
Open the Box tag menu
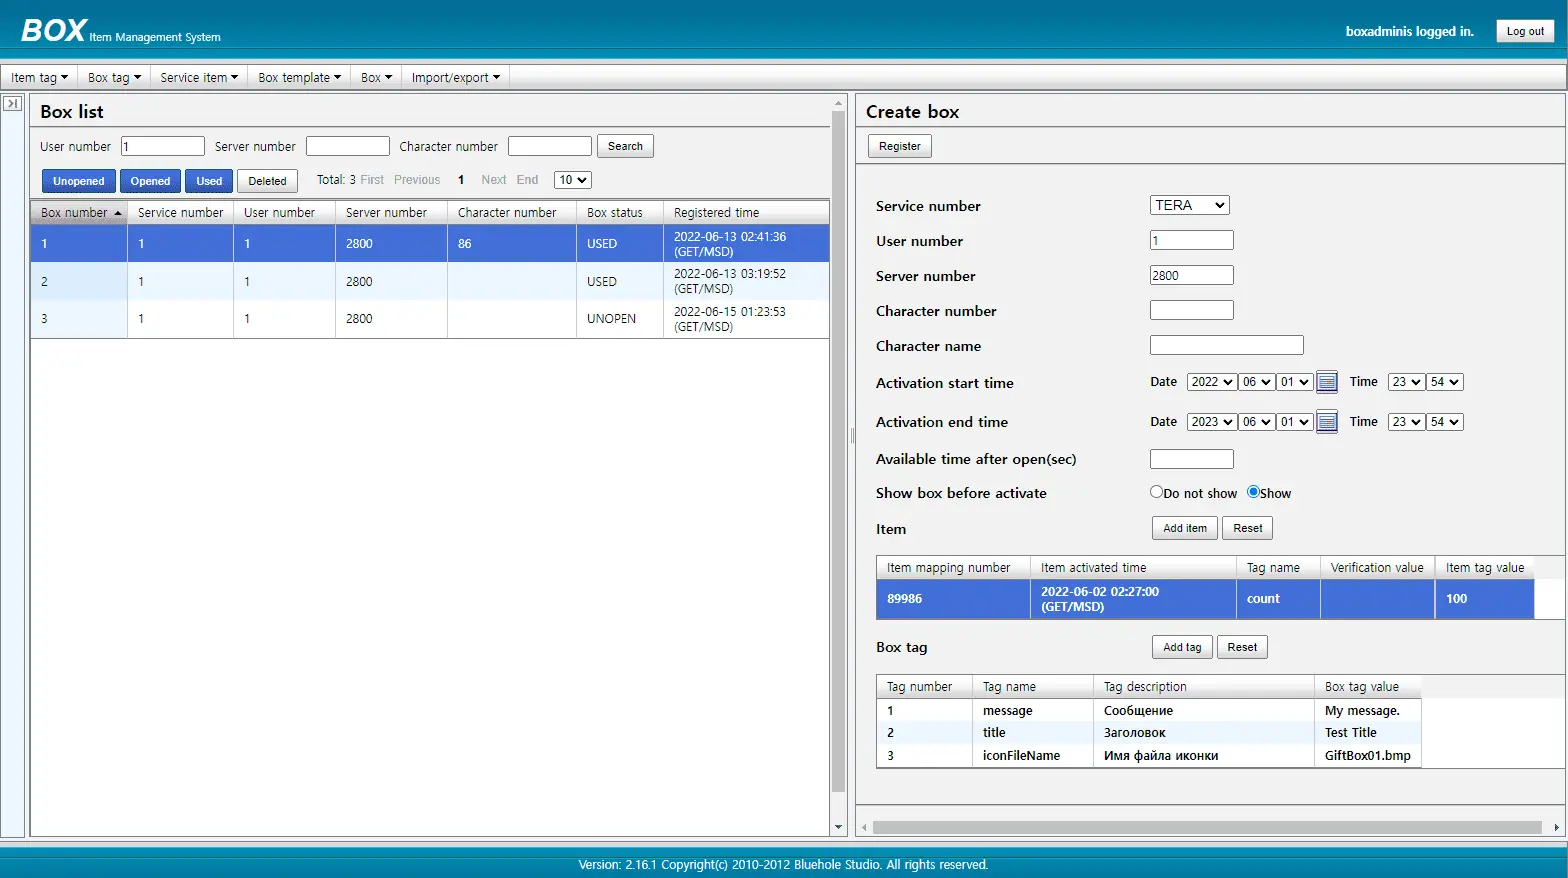(114, 77)
